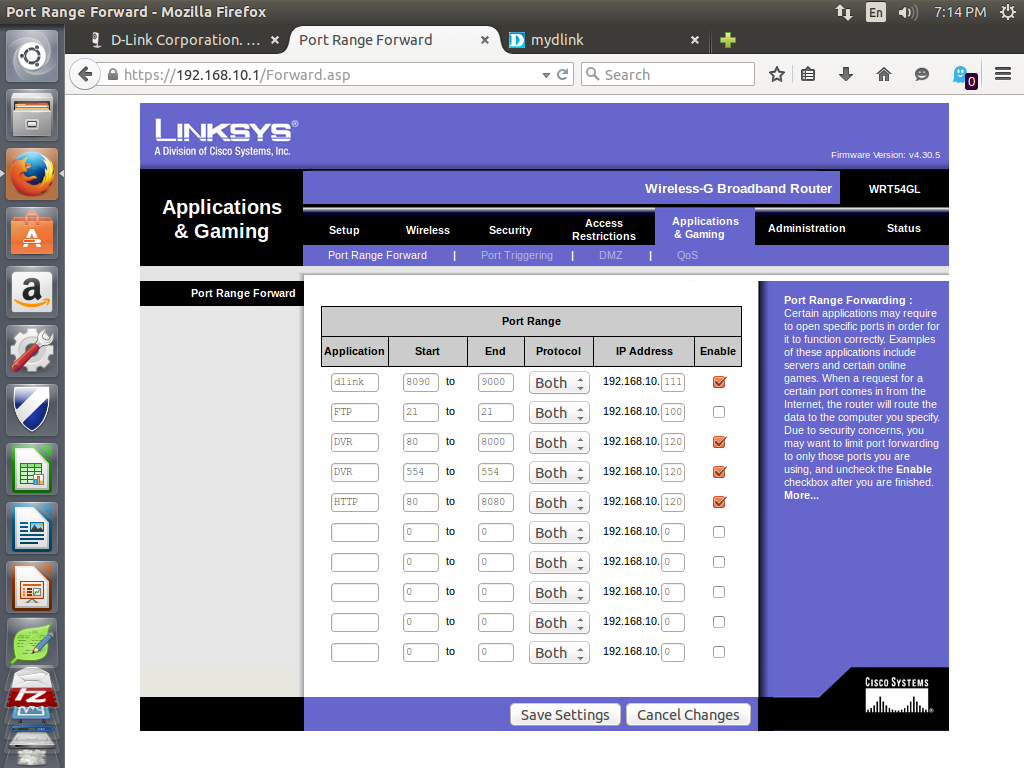Open the green leaf editor launcher icon
The image size is (1024, 768).
32,643
